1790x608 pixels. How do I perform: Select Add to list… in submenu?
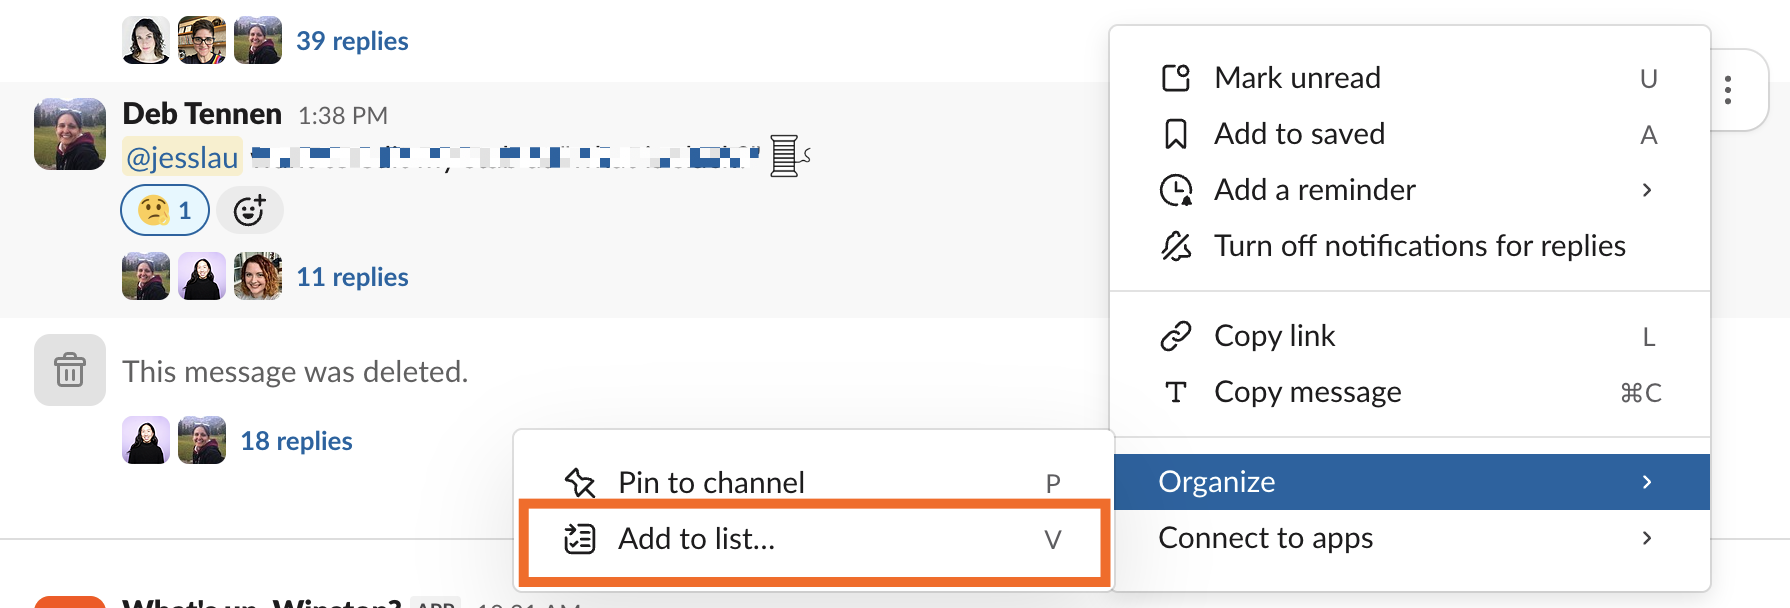(x=814, y=539)
